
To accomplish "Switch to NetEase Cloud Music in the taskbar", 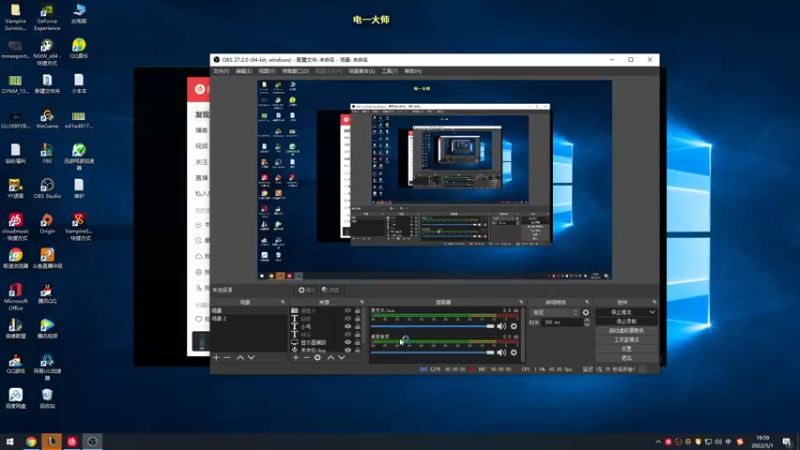I will (x=72, y=442).
